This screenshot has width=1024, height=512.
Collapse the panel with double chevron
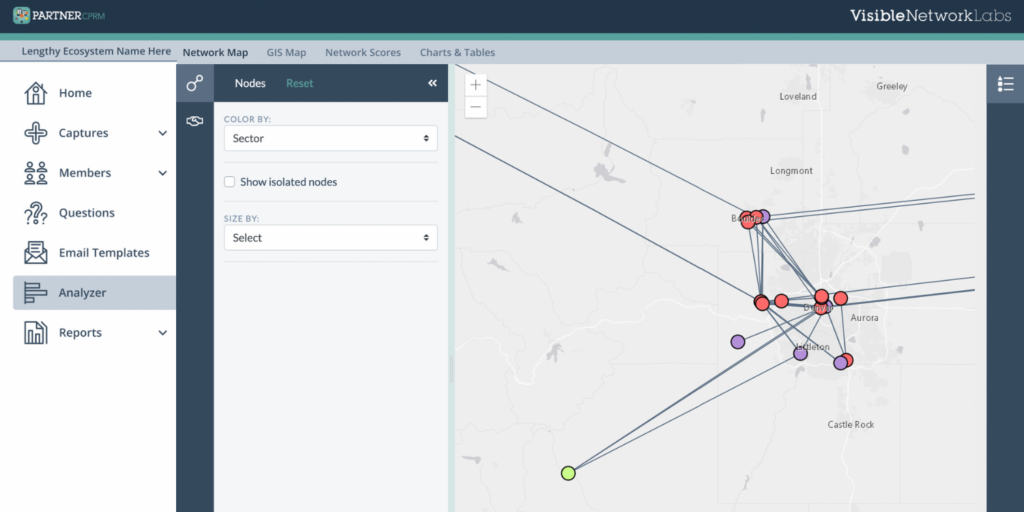432,83
